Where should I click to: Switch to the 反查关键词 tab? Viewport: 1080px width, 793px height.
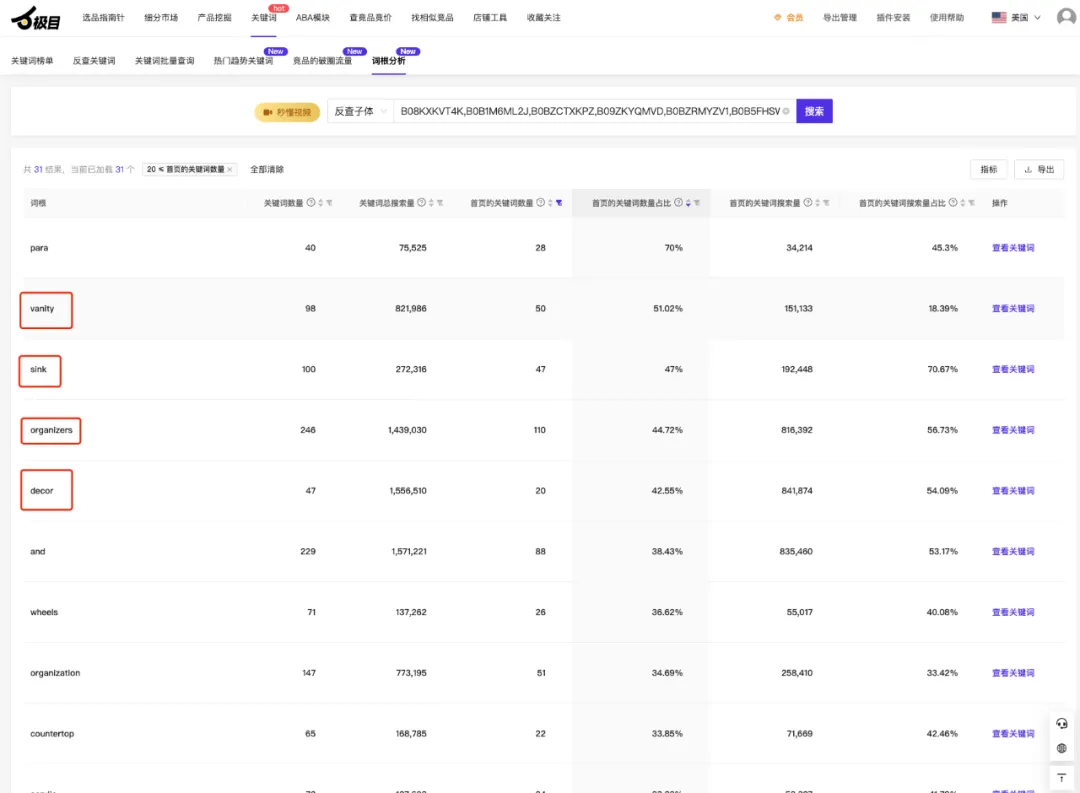point(94,61)
